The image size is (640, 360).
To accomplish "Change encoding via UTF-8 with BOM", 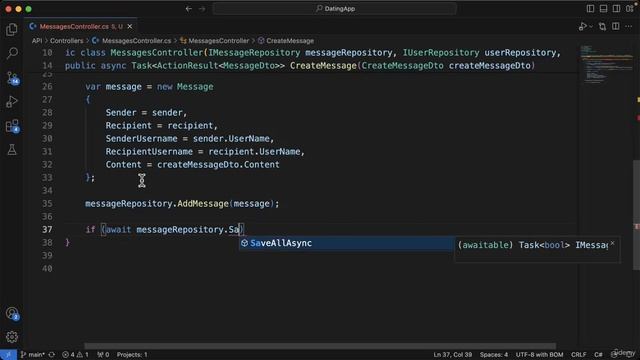I will (539, 355).
